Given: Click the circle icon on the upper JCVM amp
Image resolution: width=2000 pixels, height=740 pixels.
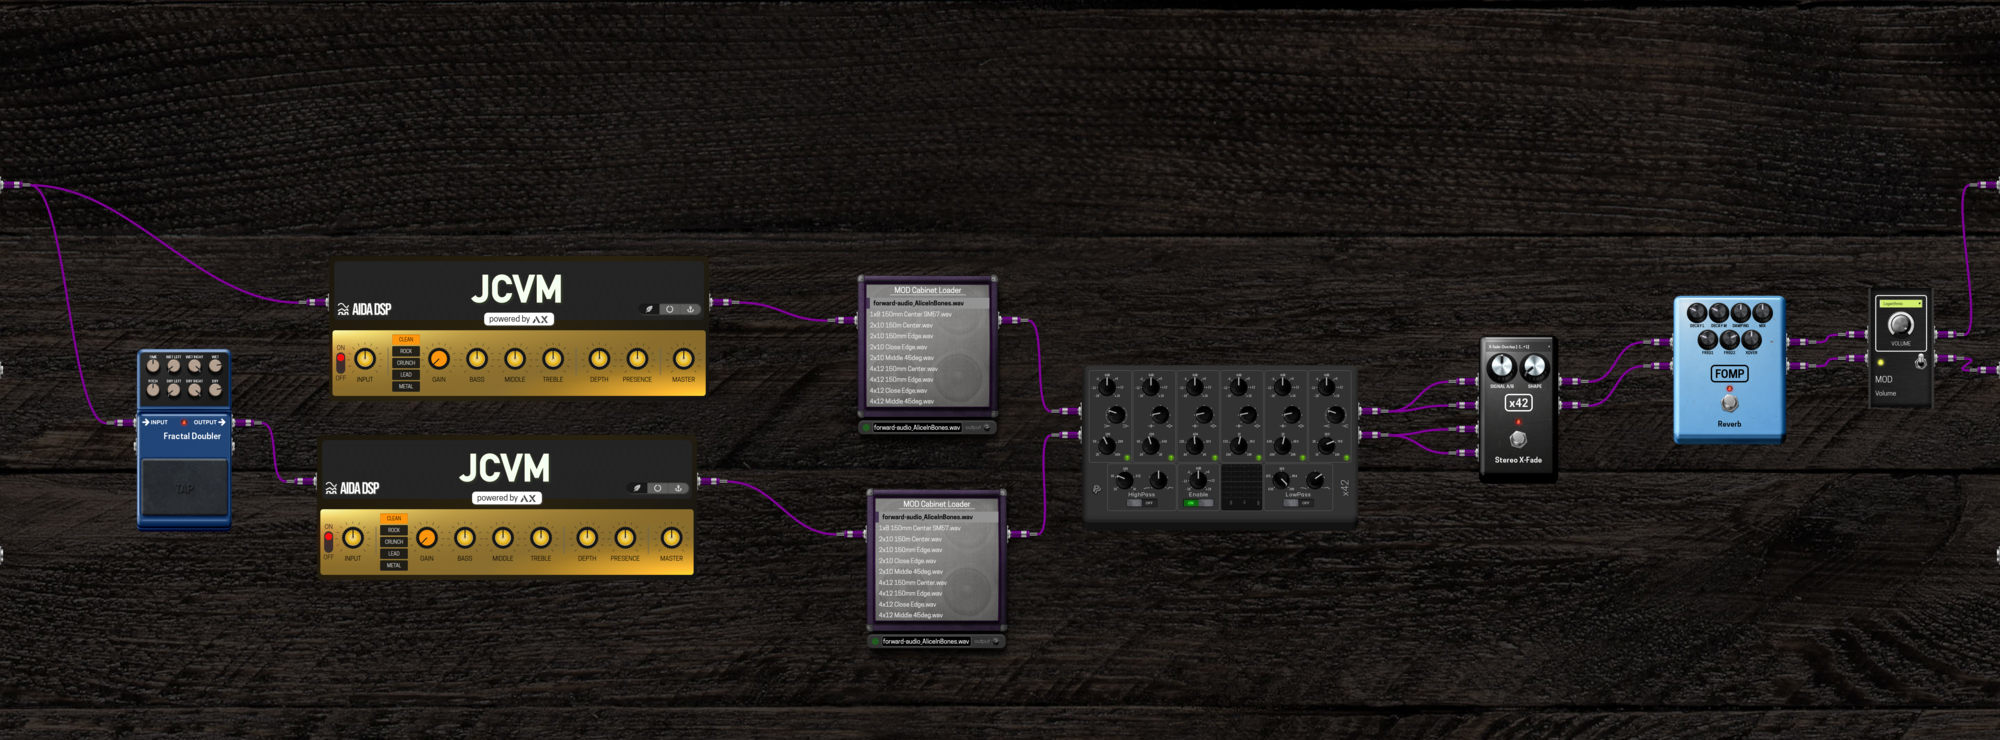Looking at the screenshot, I should coord(670,309).
